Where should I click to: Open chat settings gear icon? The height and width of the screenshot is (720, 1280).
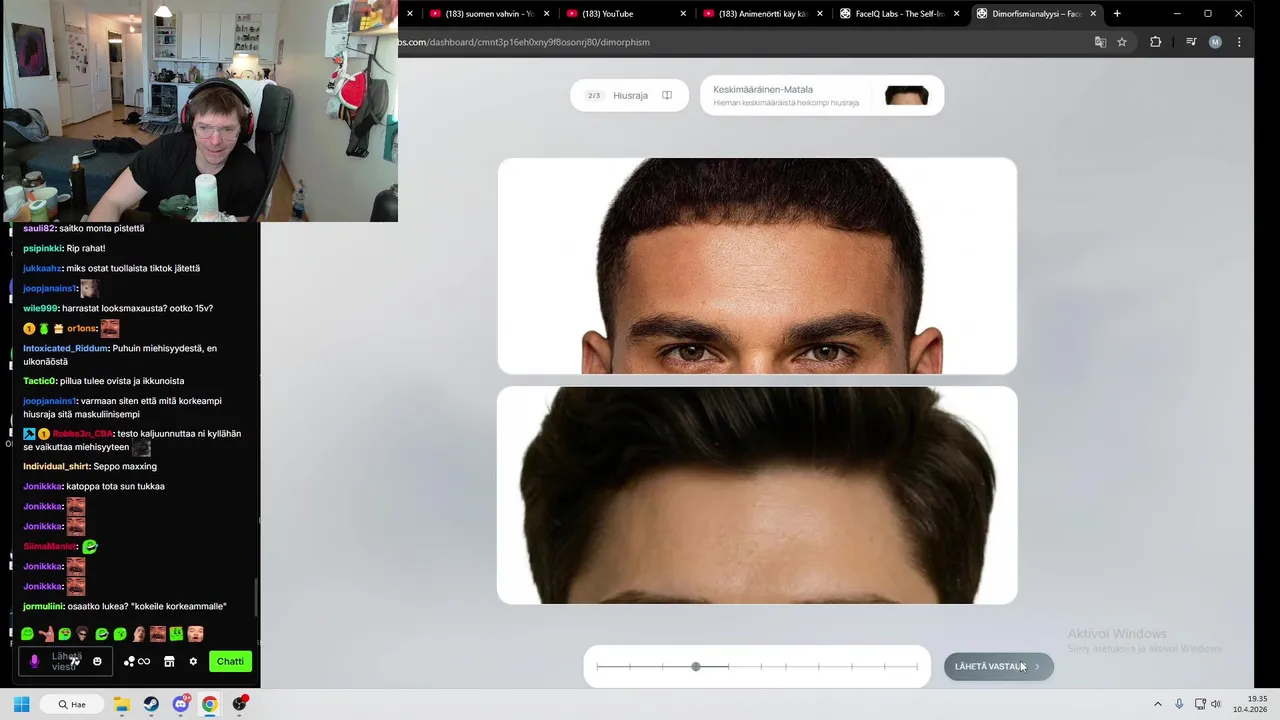193,661
